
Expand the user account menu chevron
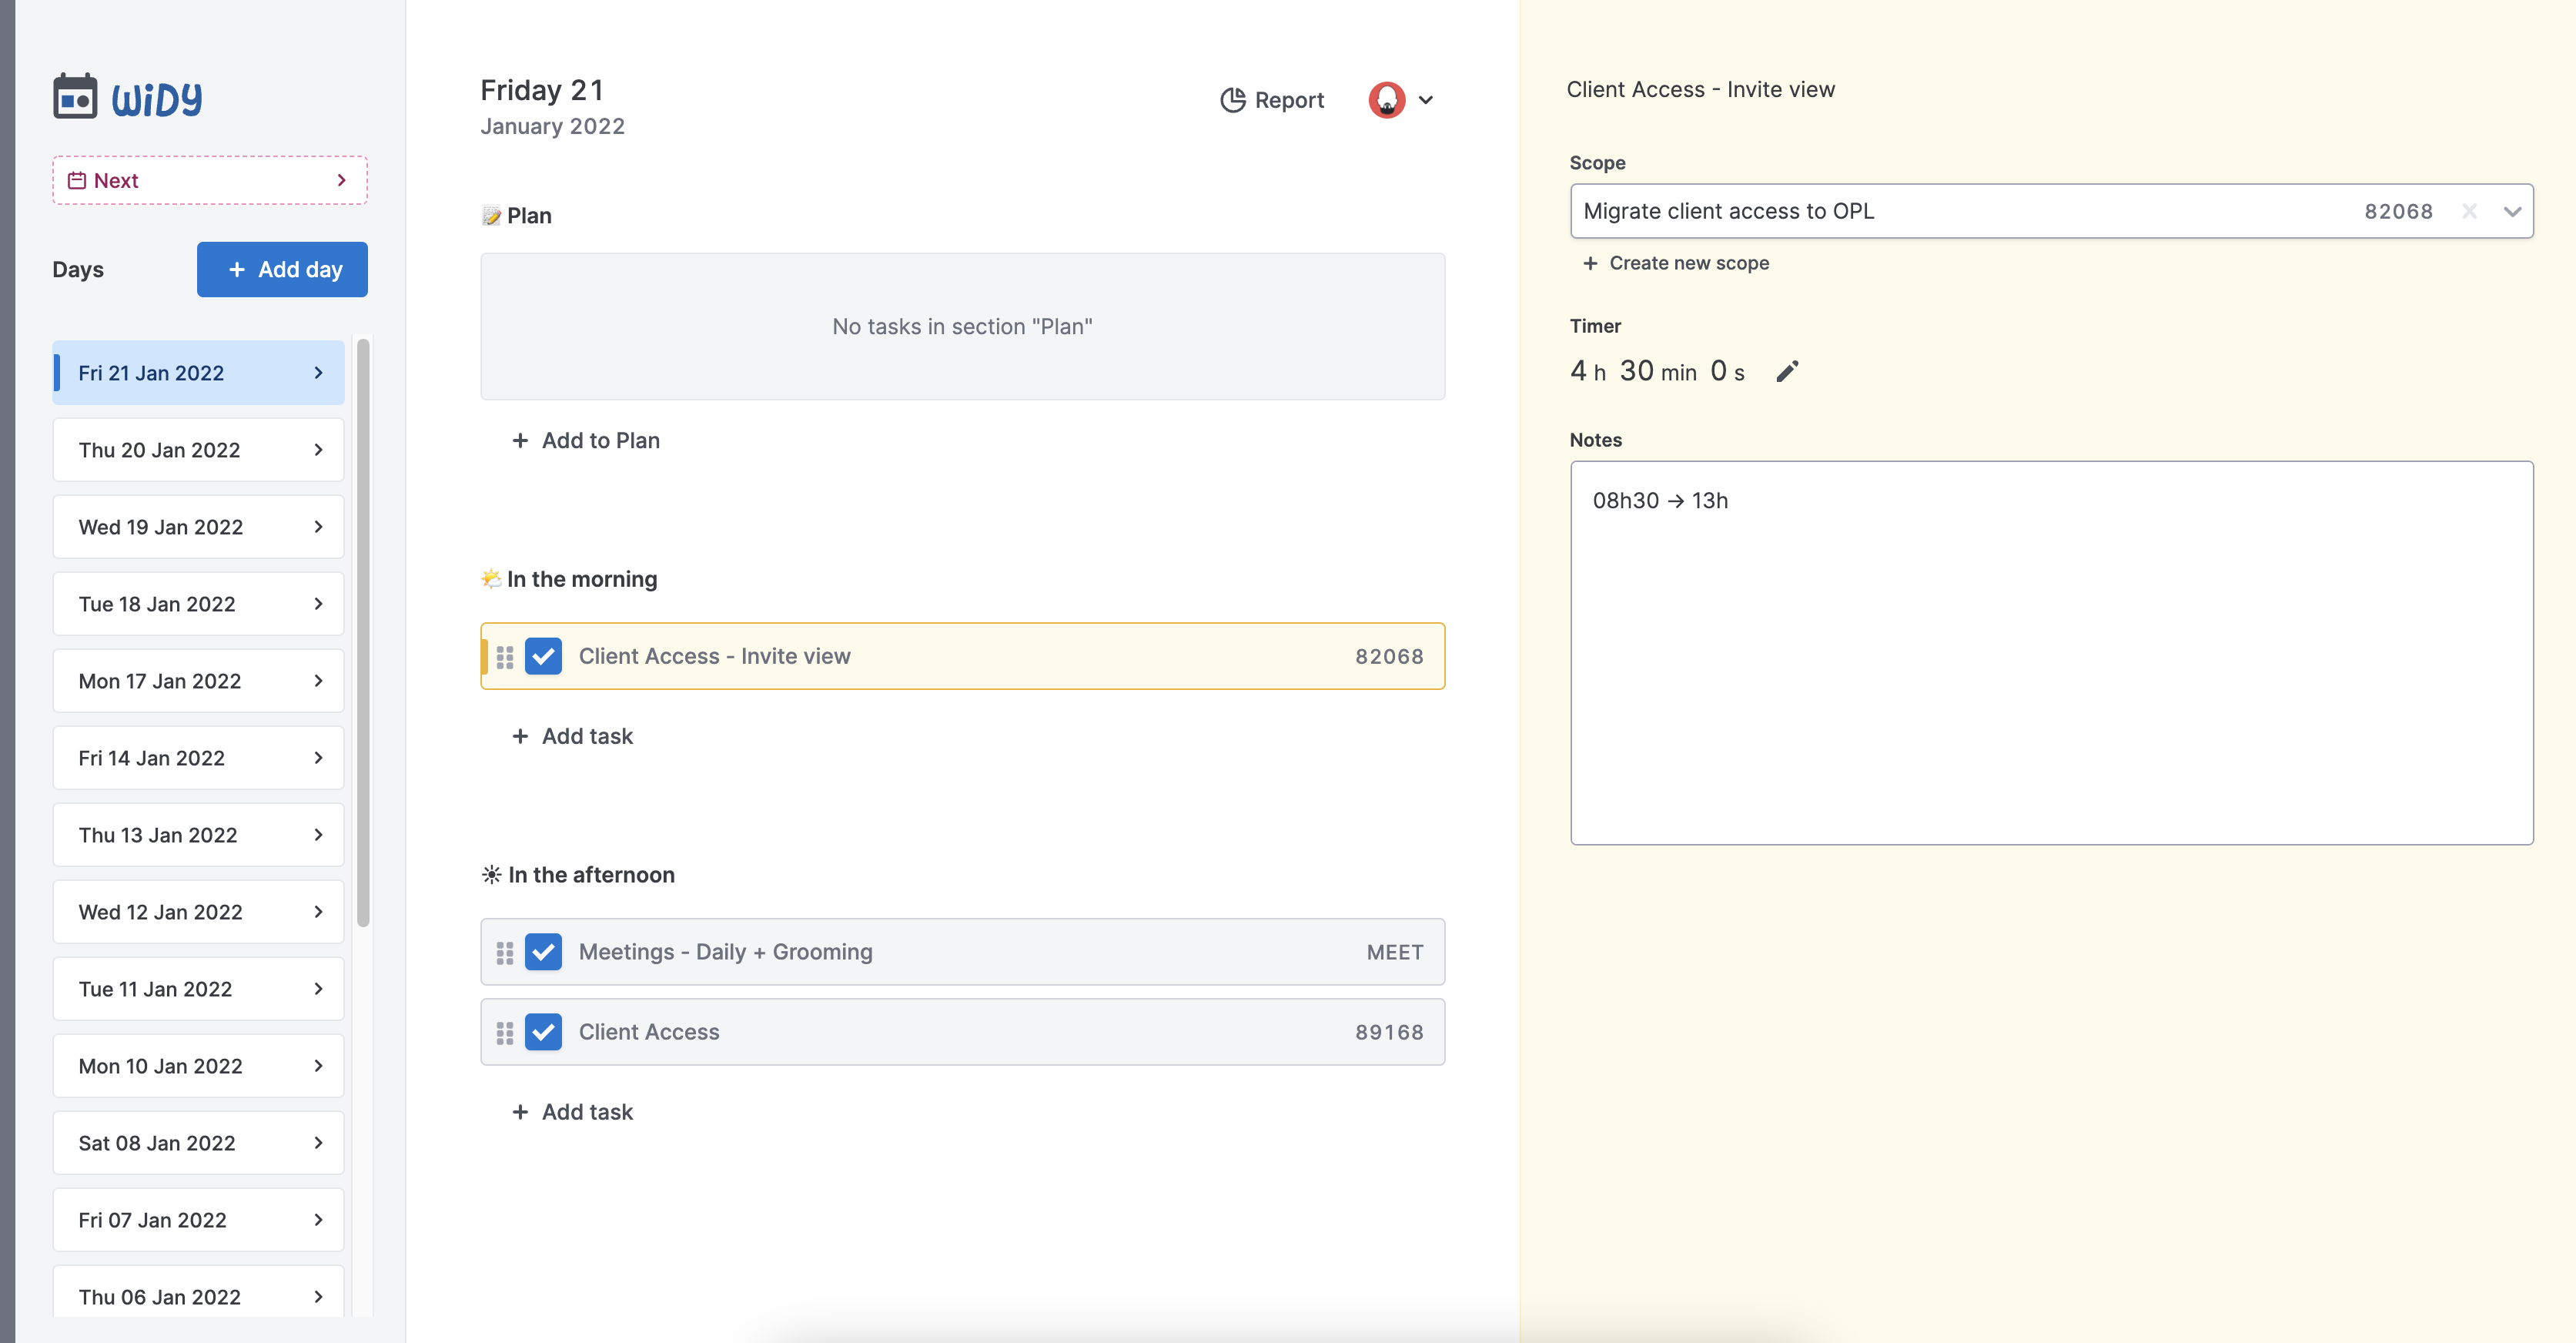pyautogui.click(x=1426, y=100)
